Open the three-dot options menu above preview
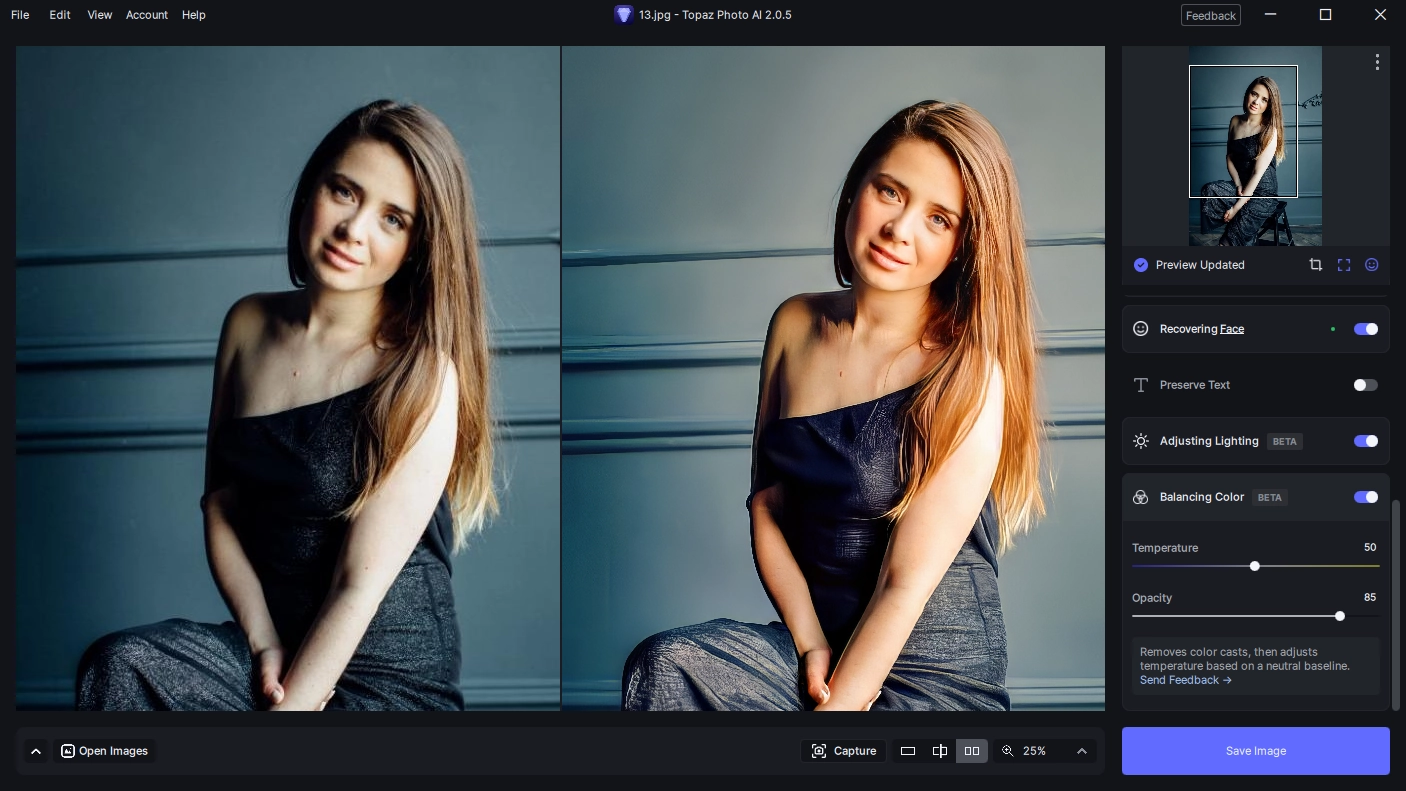The width and height of the screenshot is (1406, 791). tap(1377, 62)
